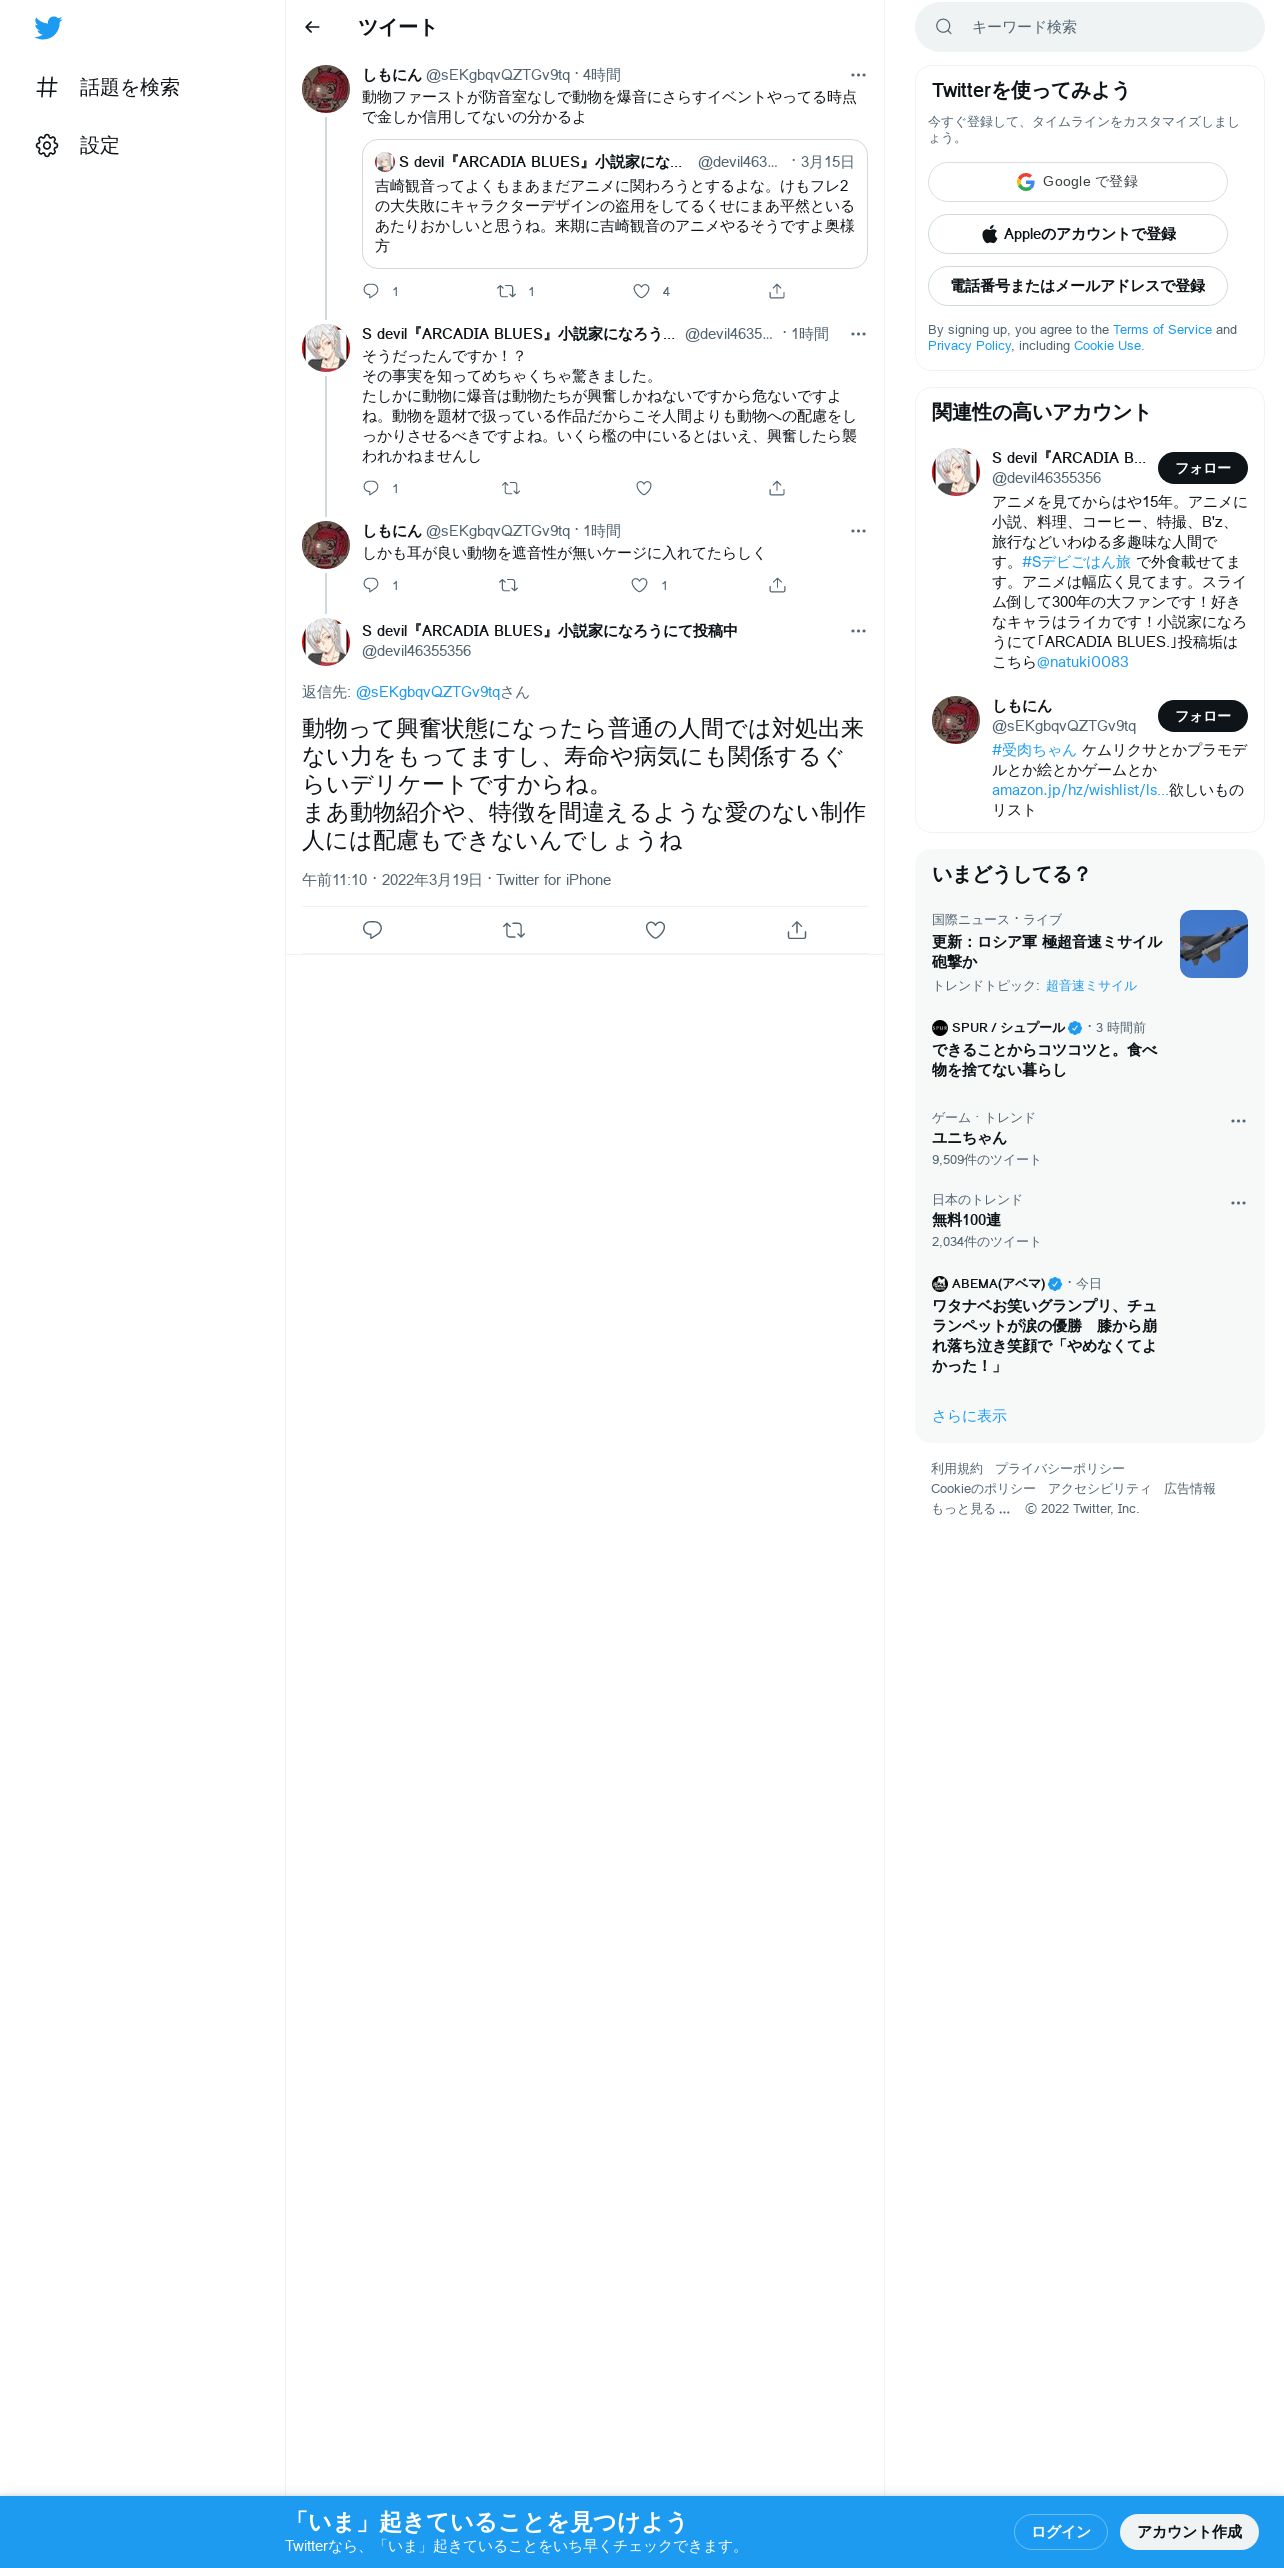This screenshot has width=1284, height=2568.
Task: Reply to the main tweet via bubble icon
Action: (372, 930)
